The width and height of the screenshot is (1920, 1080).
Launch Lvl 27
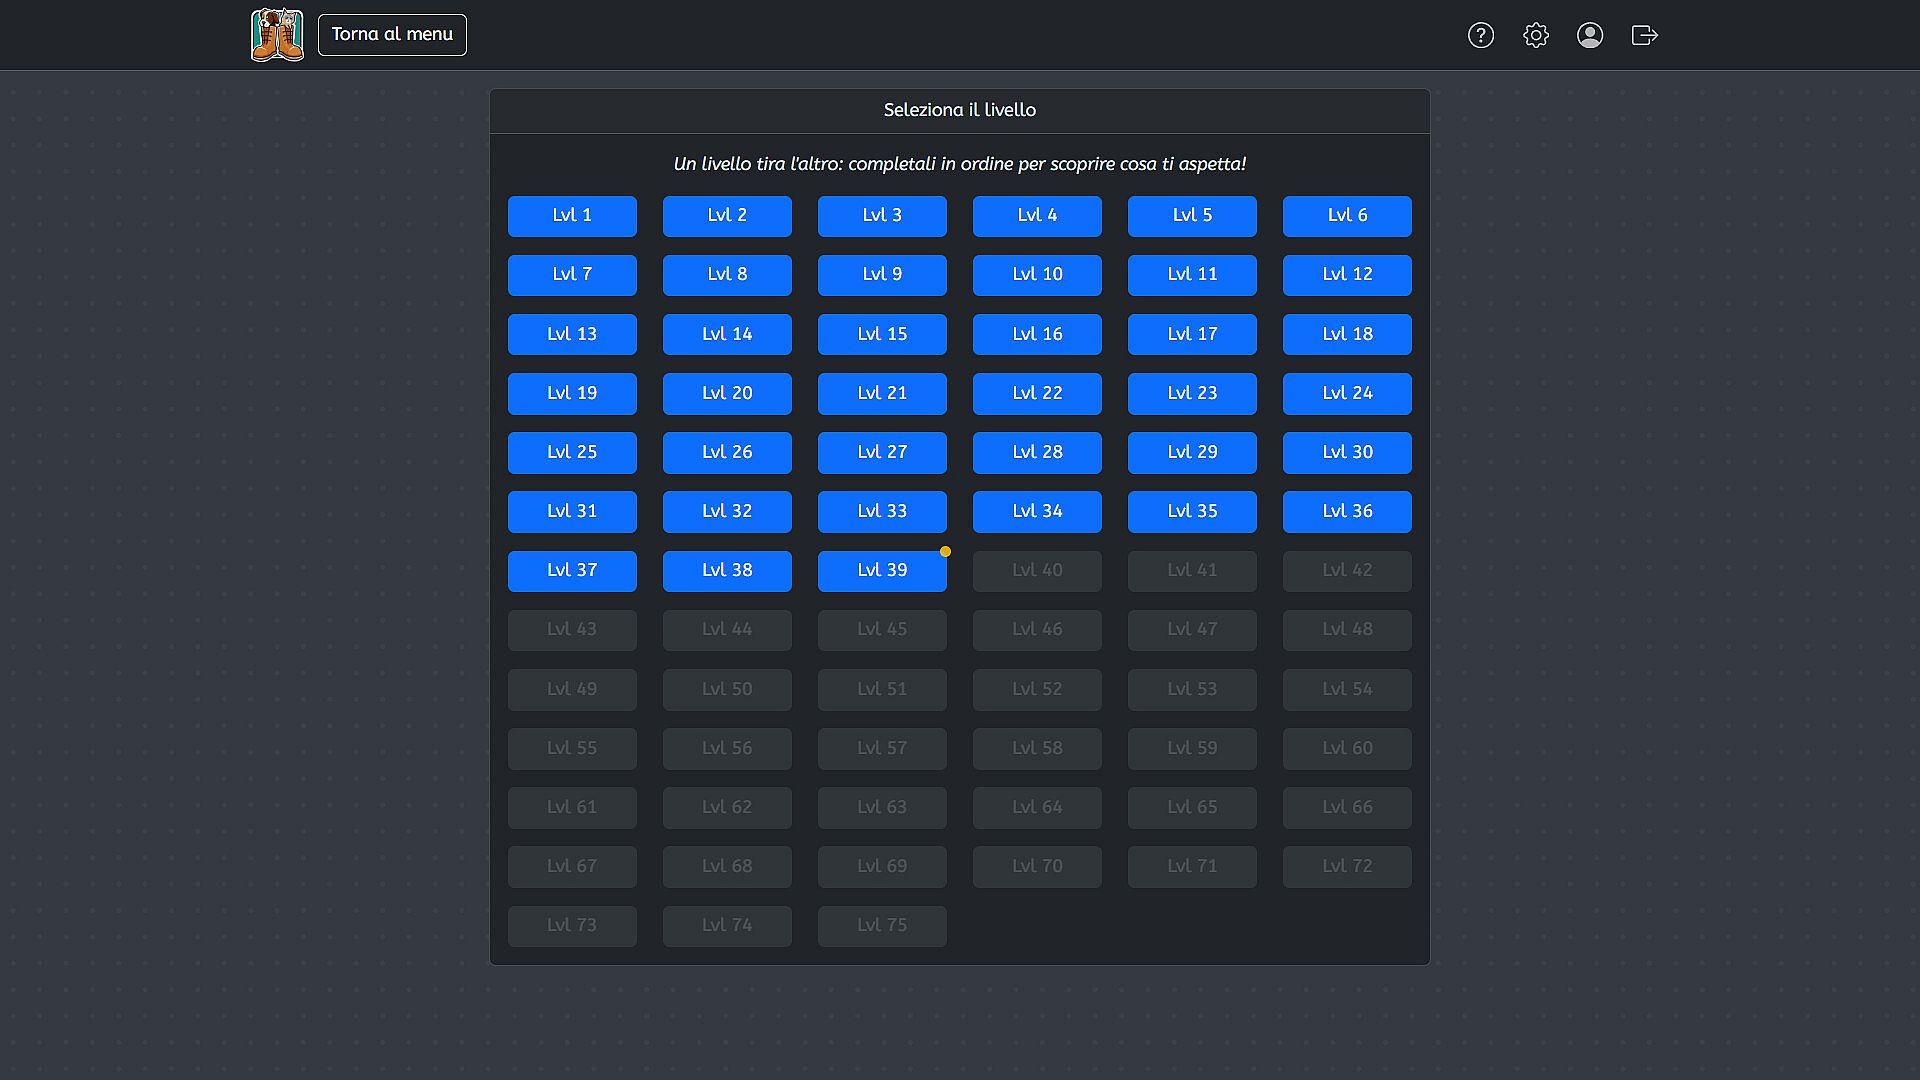(882, 452)
